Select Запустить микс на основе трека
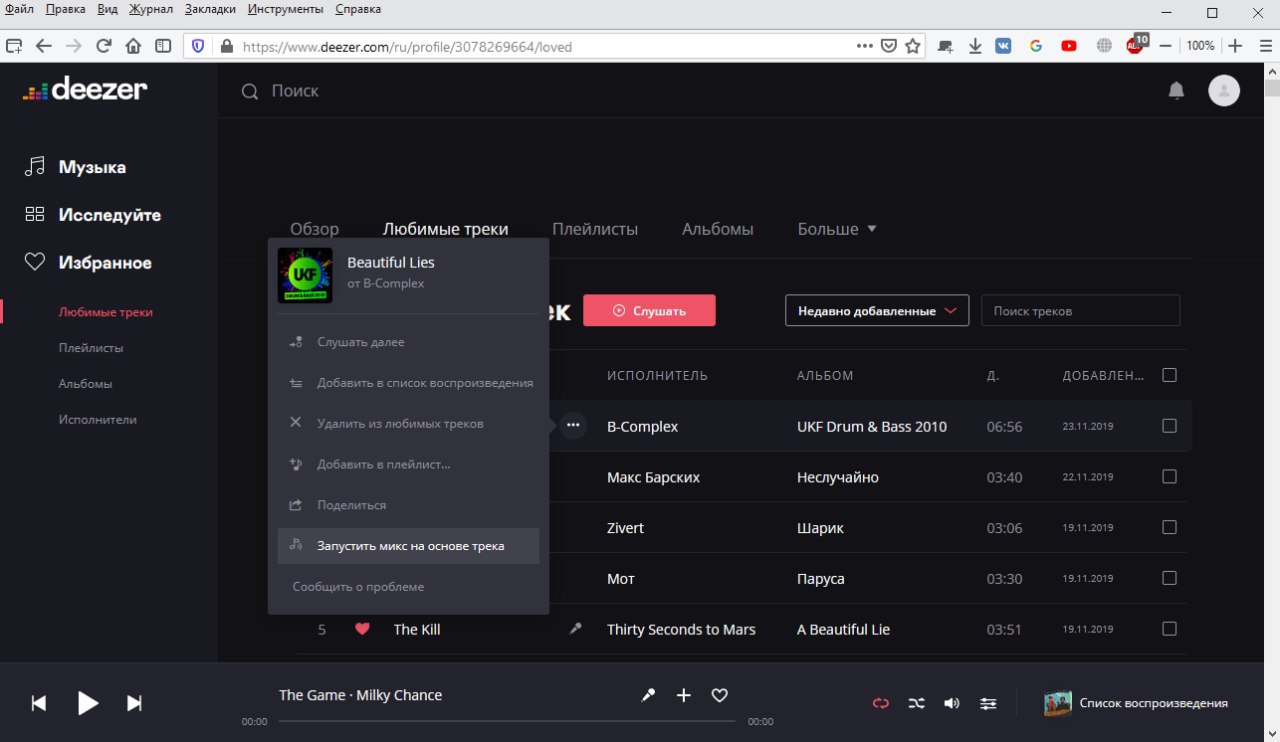The image size is (1280, 742). tap(408, 546)
